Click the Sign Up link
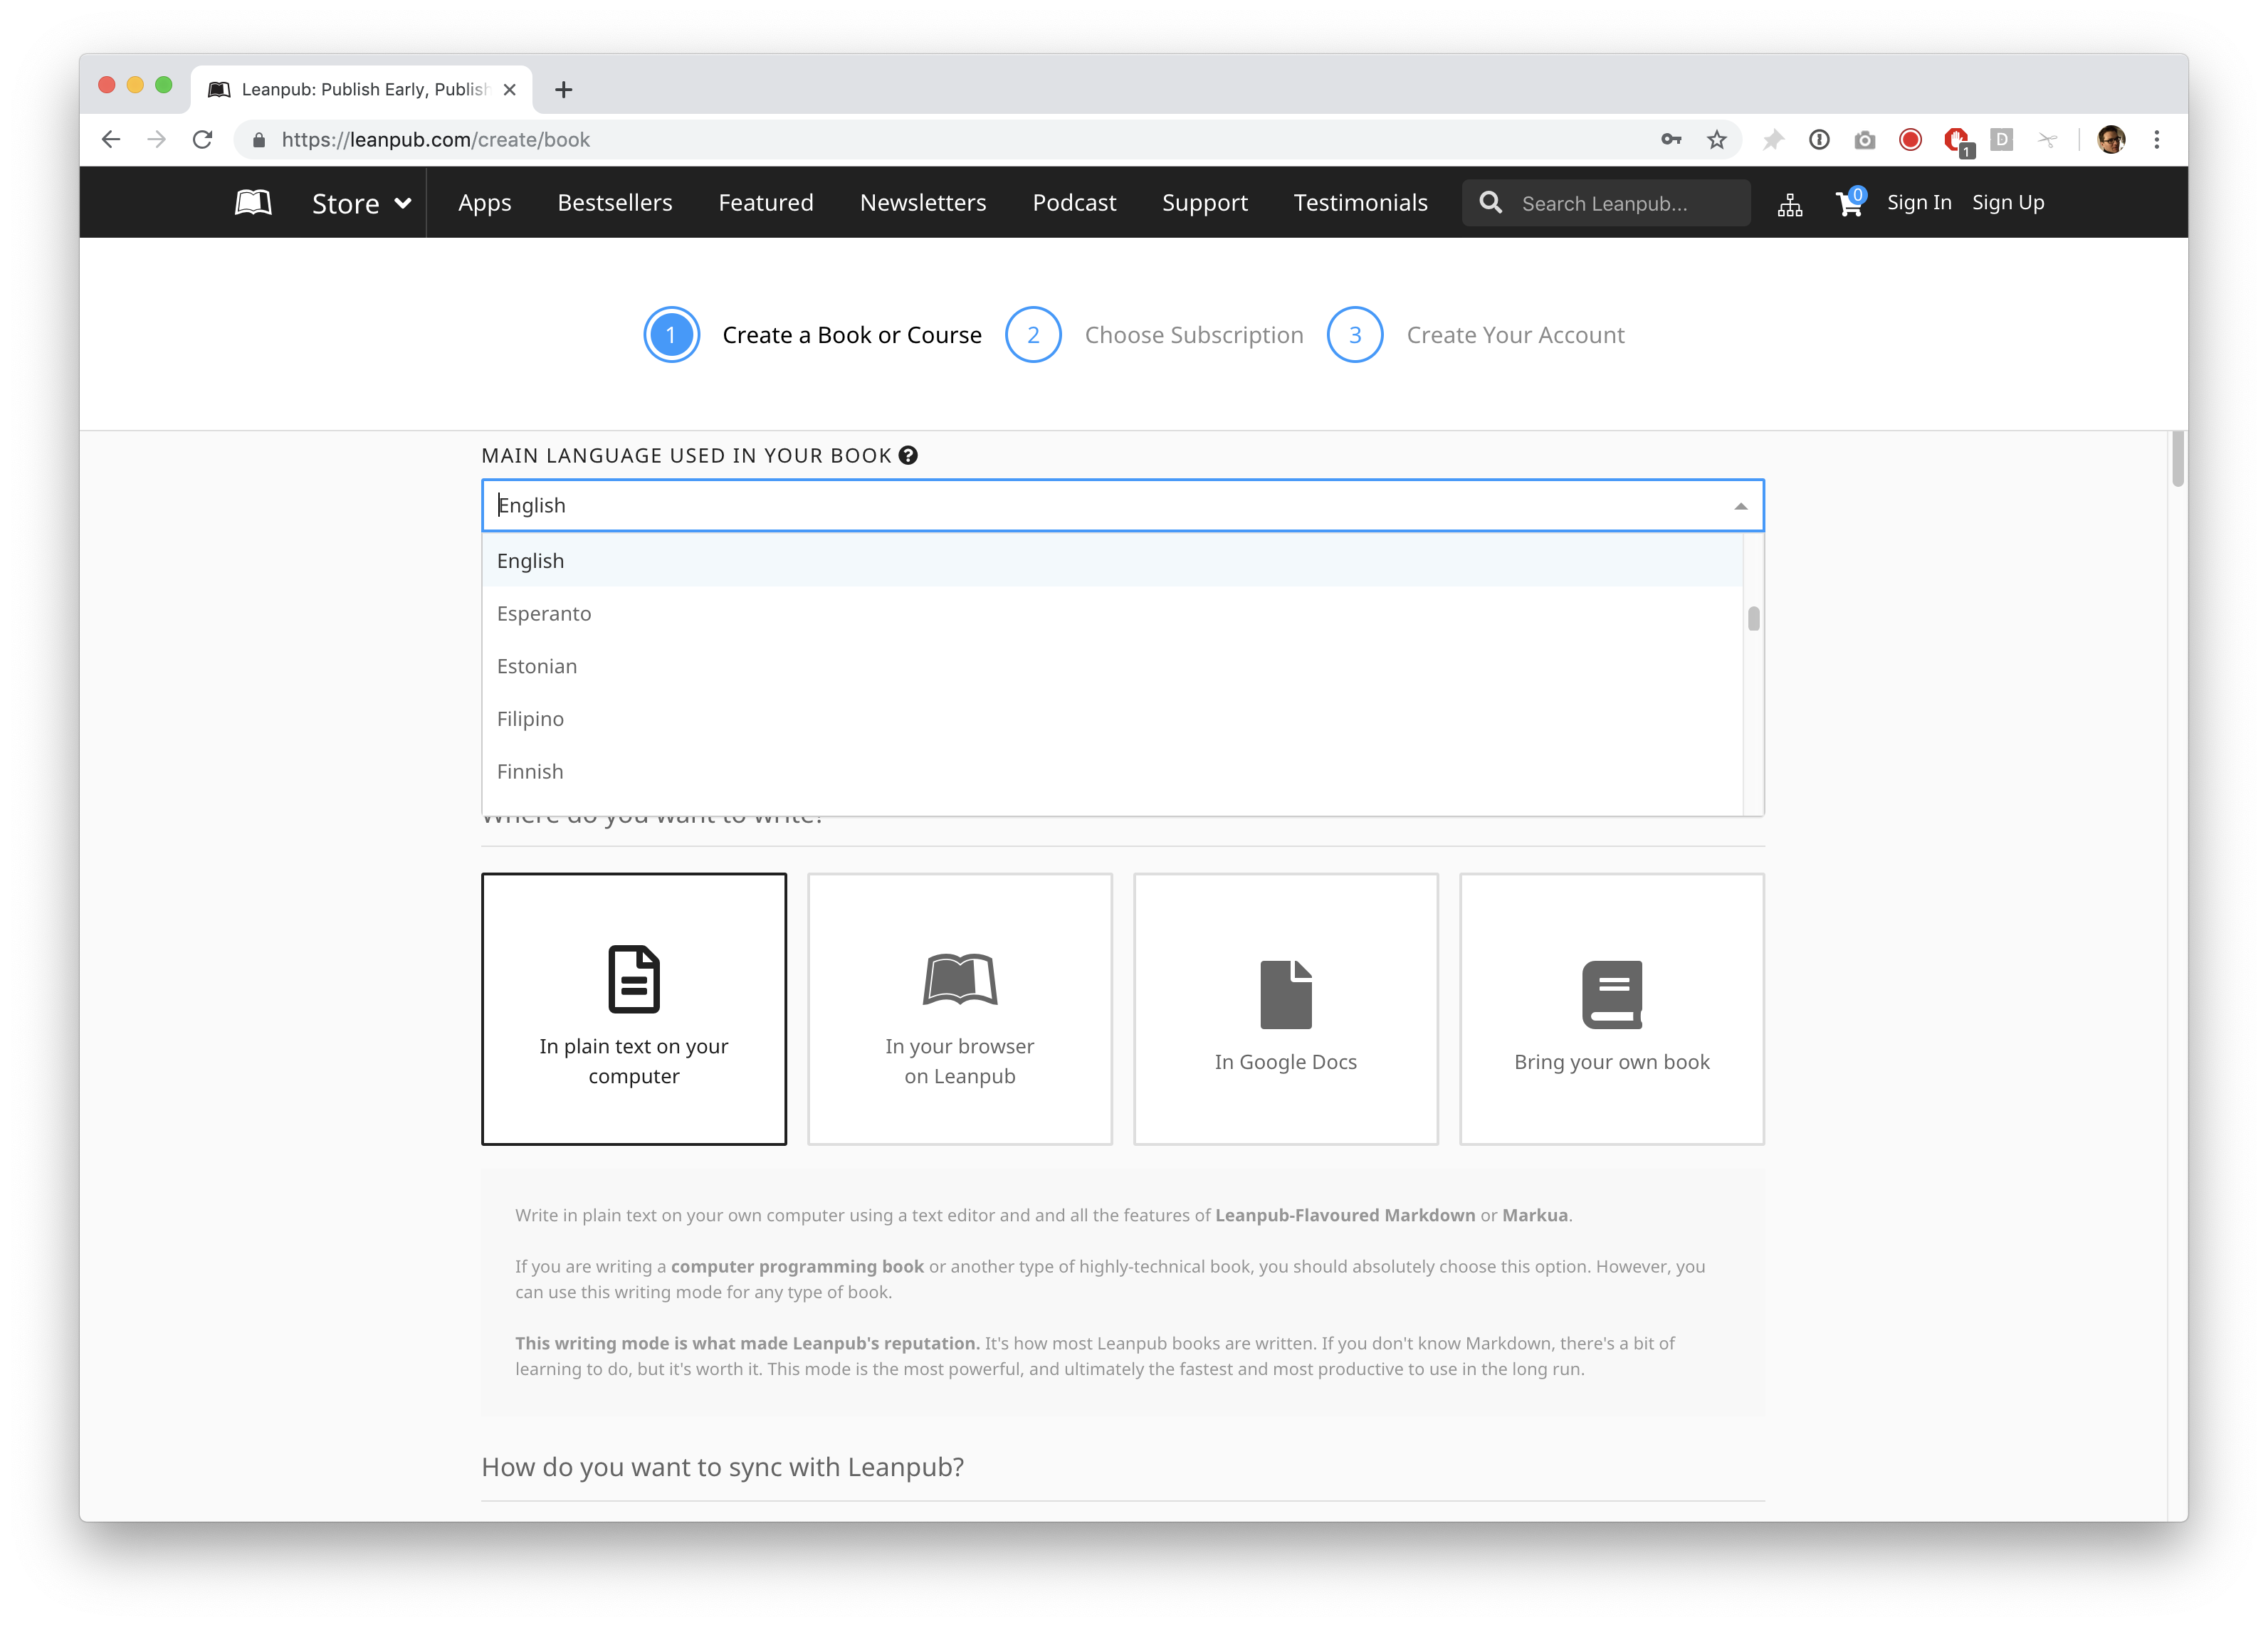This screenshot has width=2268, height=1627. pyautogui.click(x=2008, y=203)
